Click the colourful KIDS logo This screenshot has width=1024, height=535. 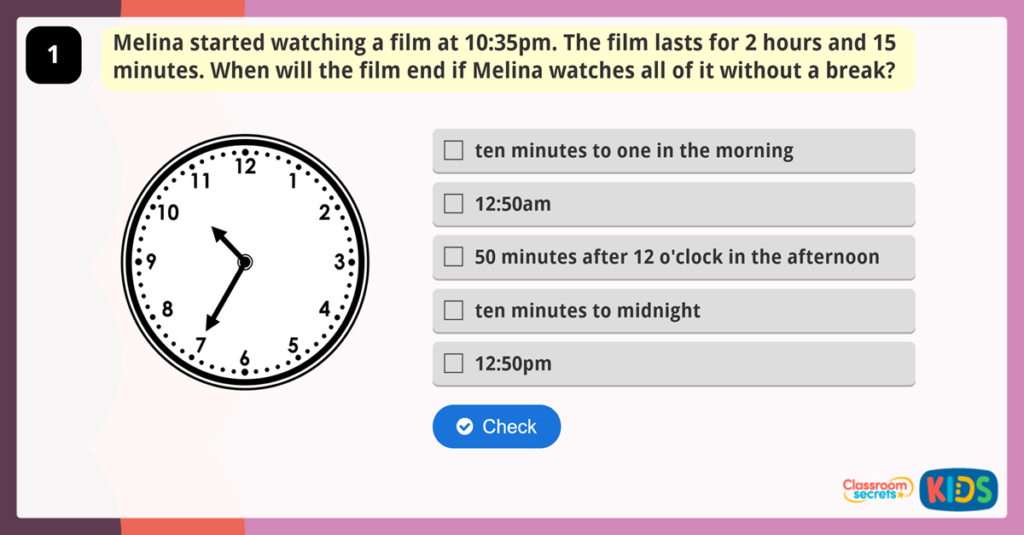click(x=958, y=489)
